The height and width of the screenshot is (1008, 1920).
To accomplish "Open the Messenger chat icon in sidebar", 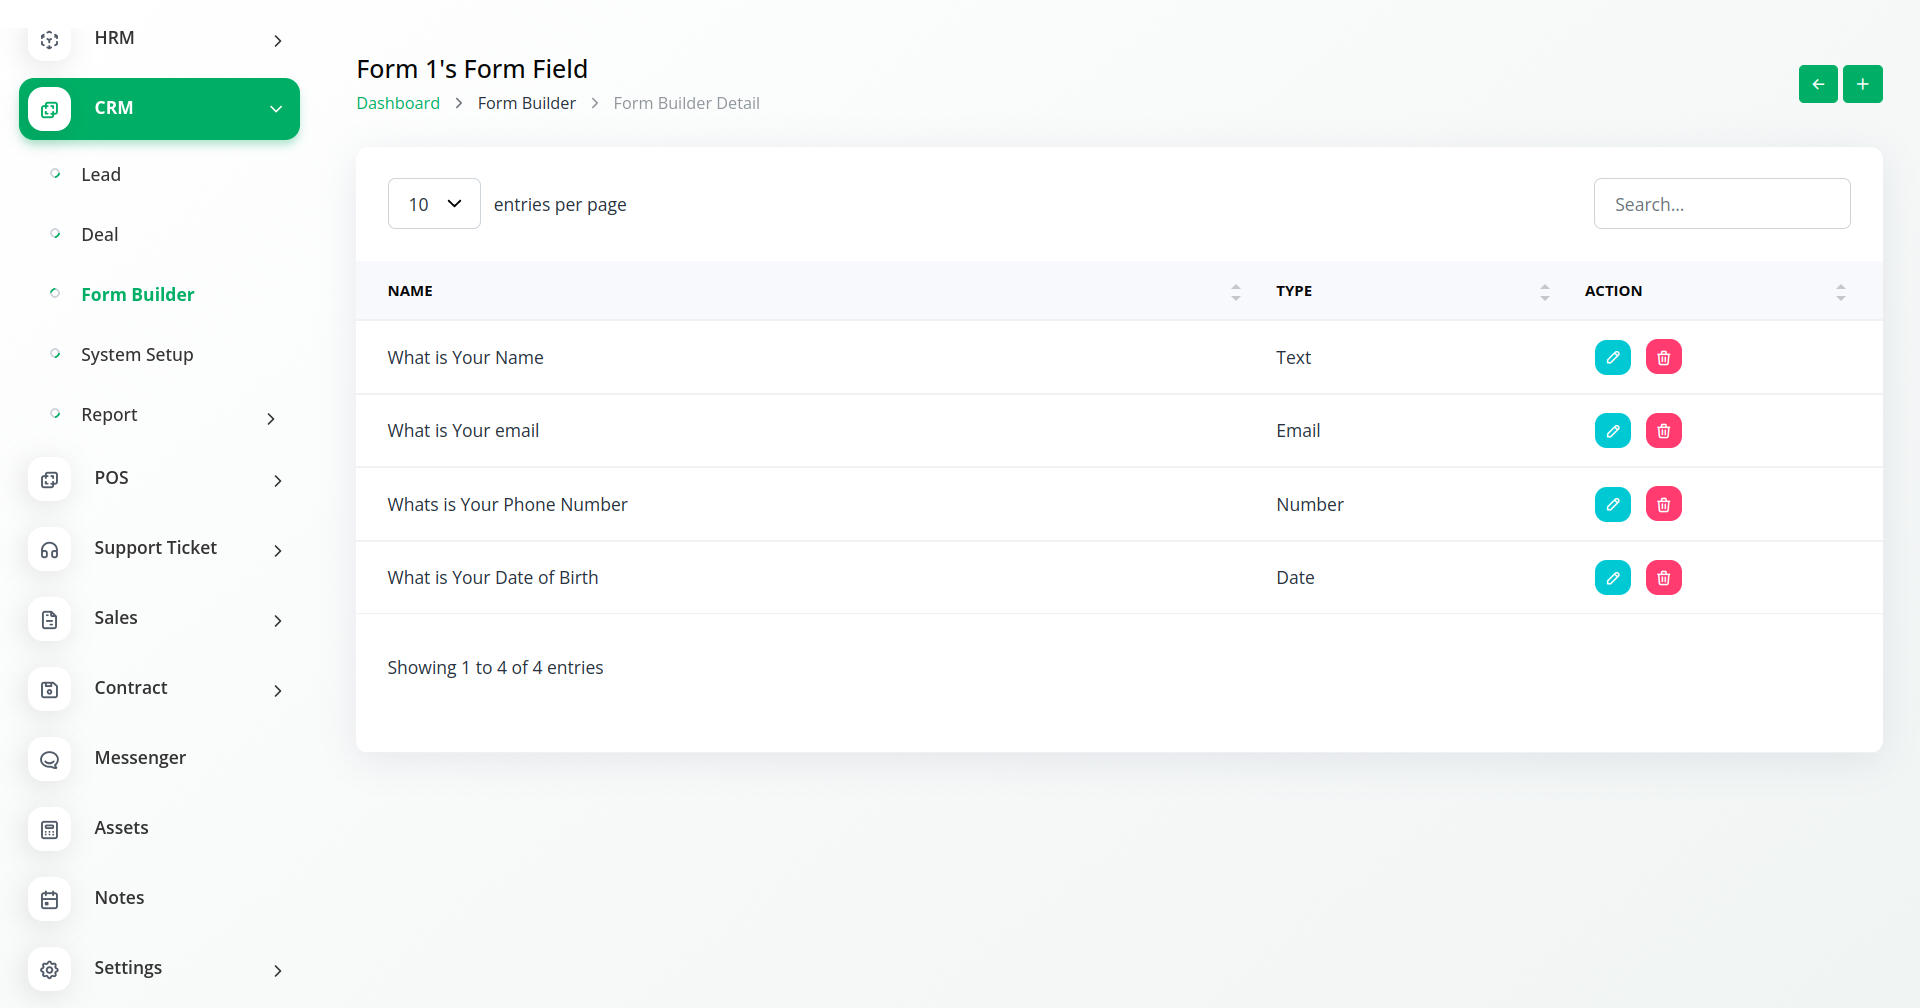I will [x=49, y=759].
